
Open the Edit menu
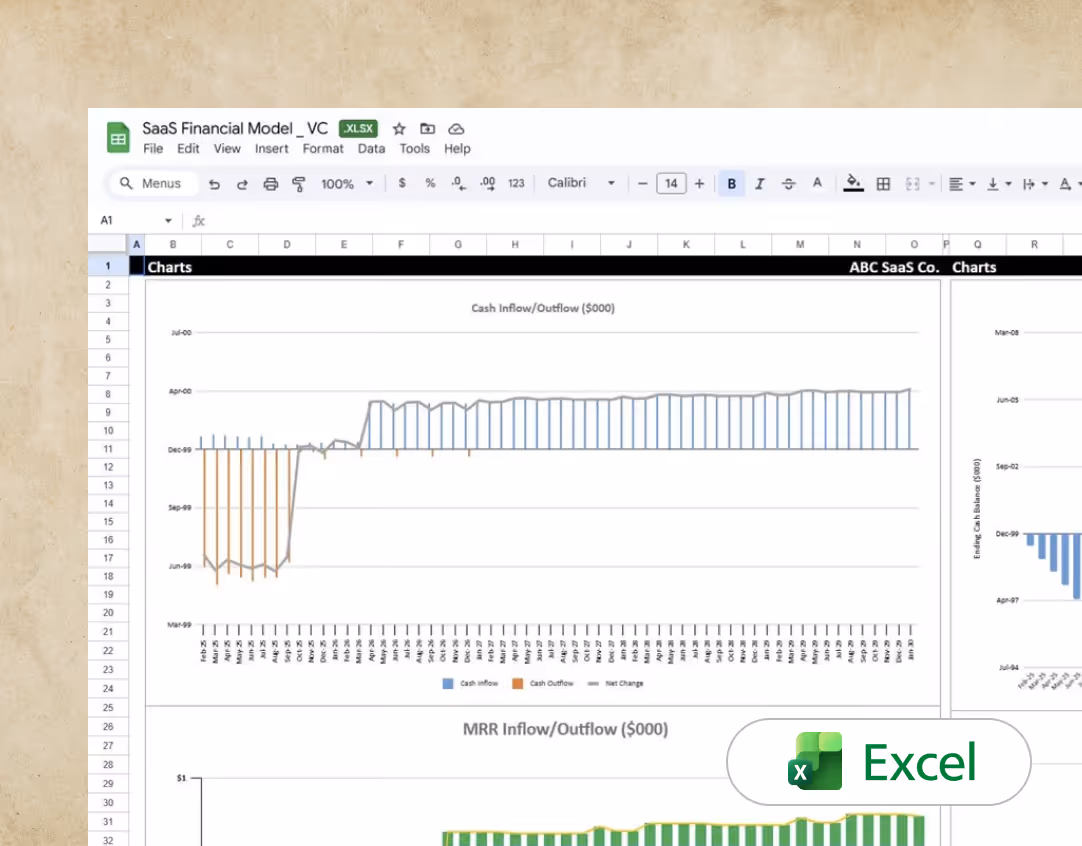(188, 148)
